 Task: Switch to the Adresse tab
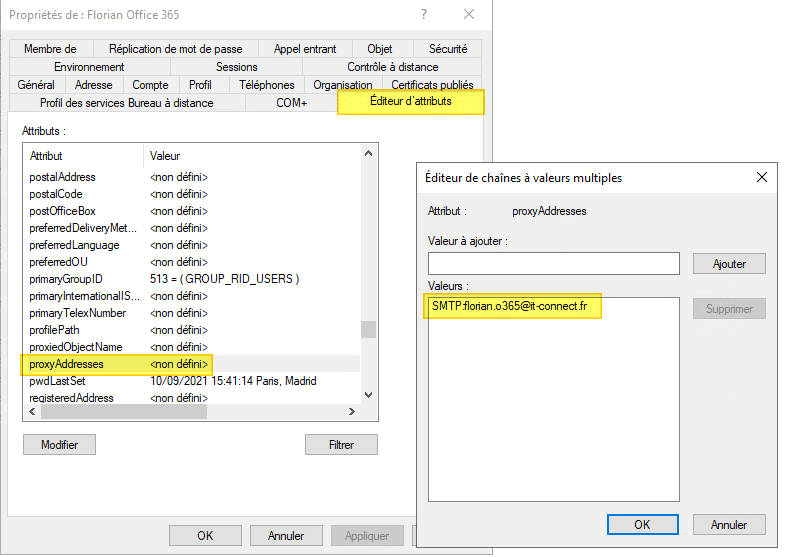[x=94, y=85]
